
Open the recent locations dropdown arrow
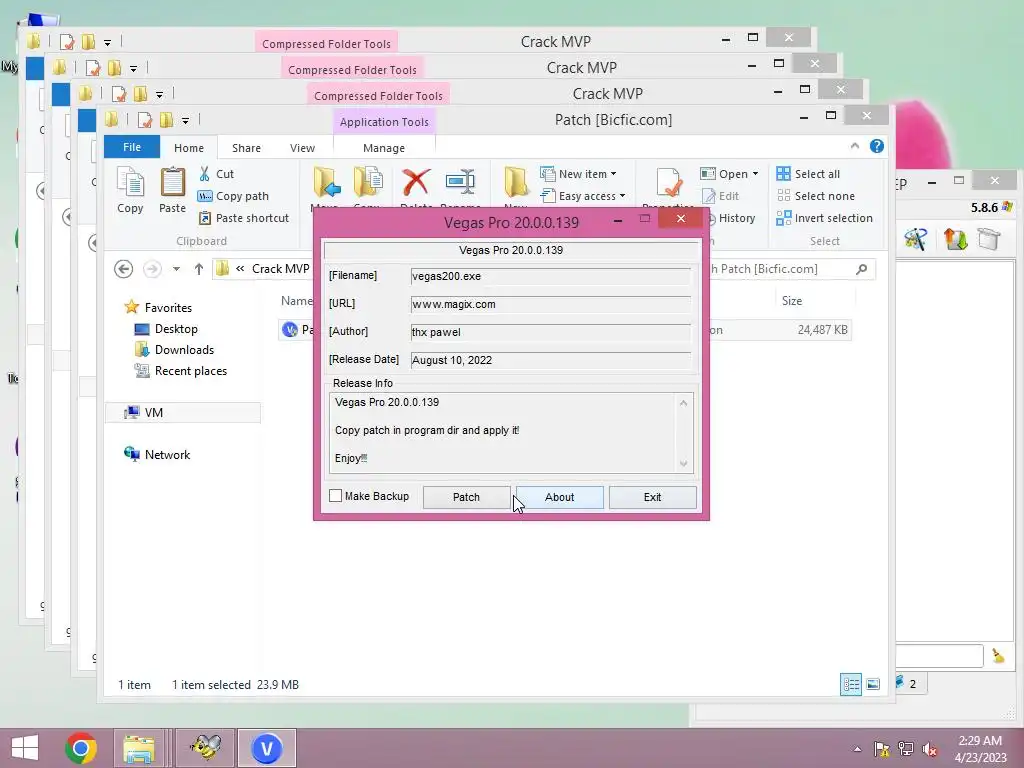click(176, 269)
